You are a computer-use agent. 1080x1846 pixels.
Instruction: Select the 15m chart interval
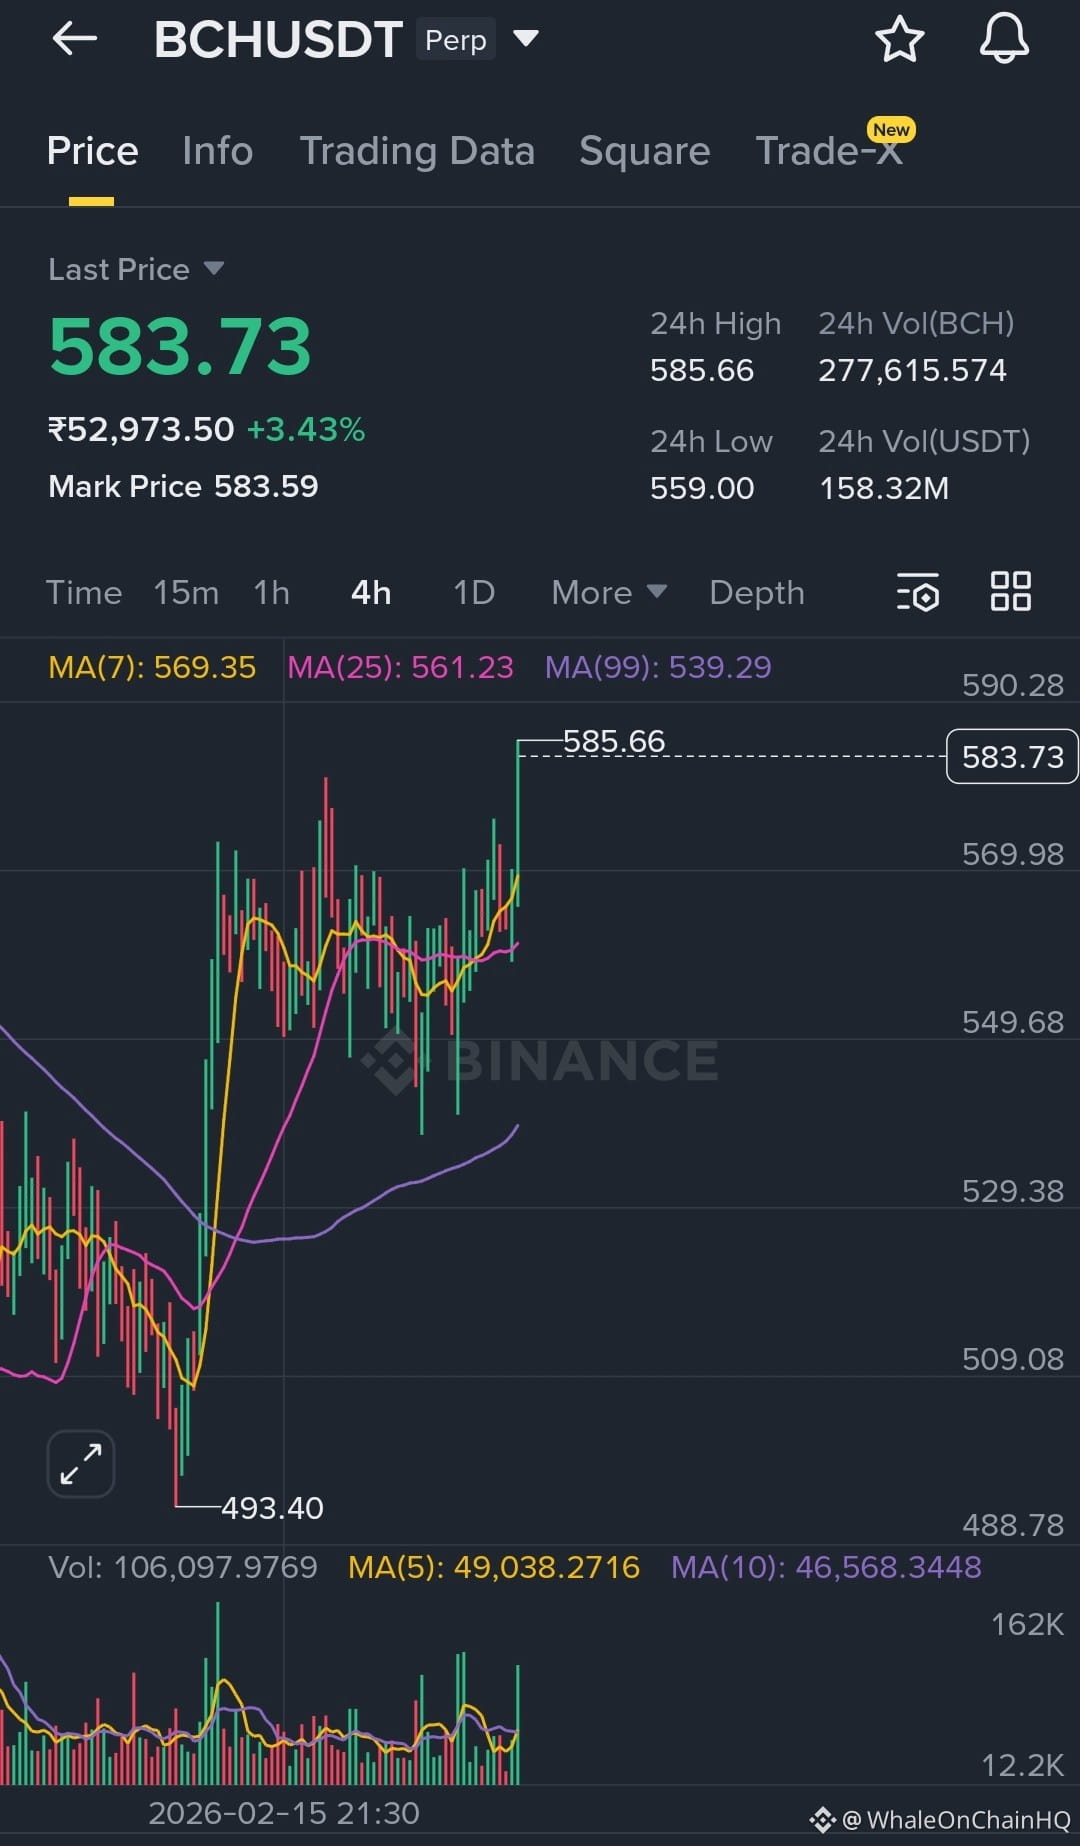point(186,592)
